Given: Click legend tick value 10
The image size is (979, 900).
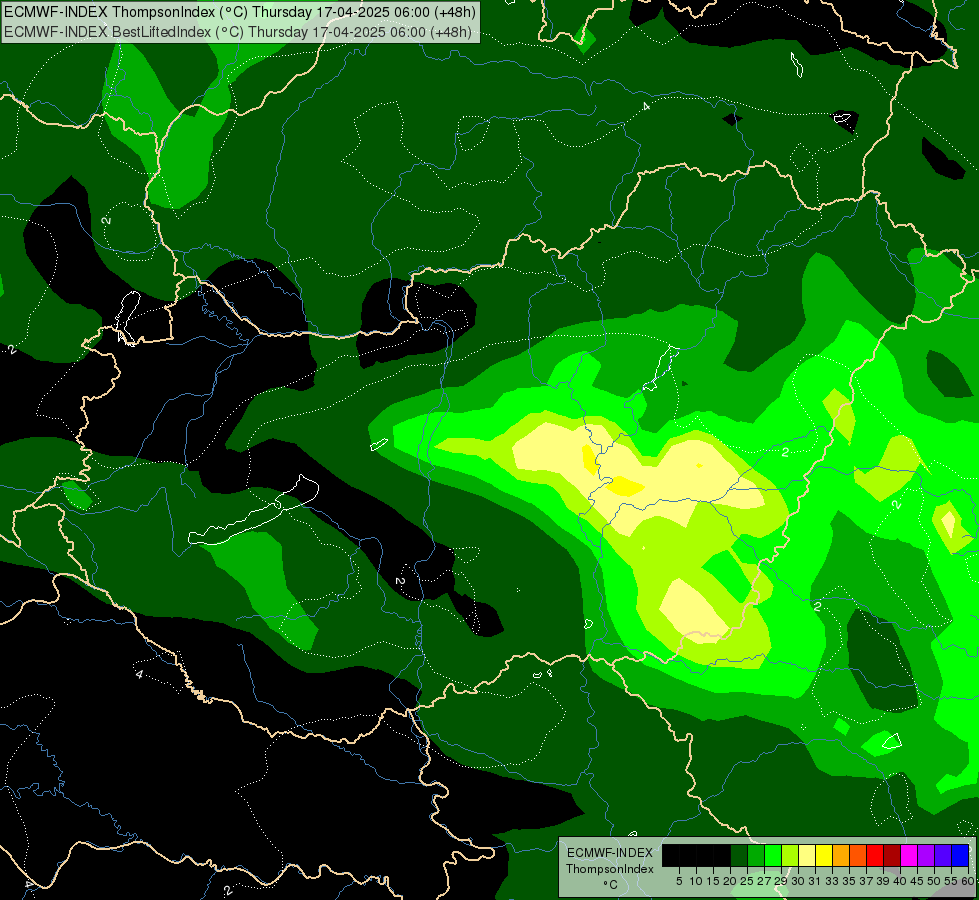Looking at the screenshot, I should coord(696,881).
